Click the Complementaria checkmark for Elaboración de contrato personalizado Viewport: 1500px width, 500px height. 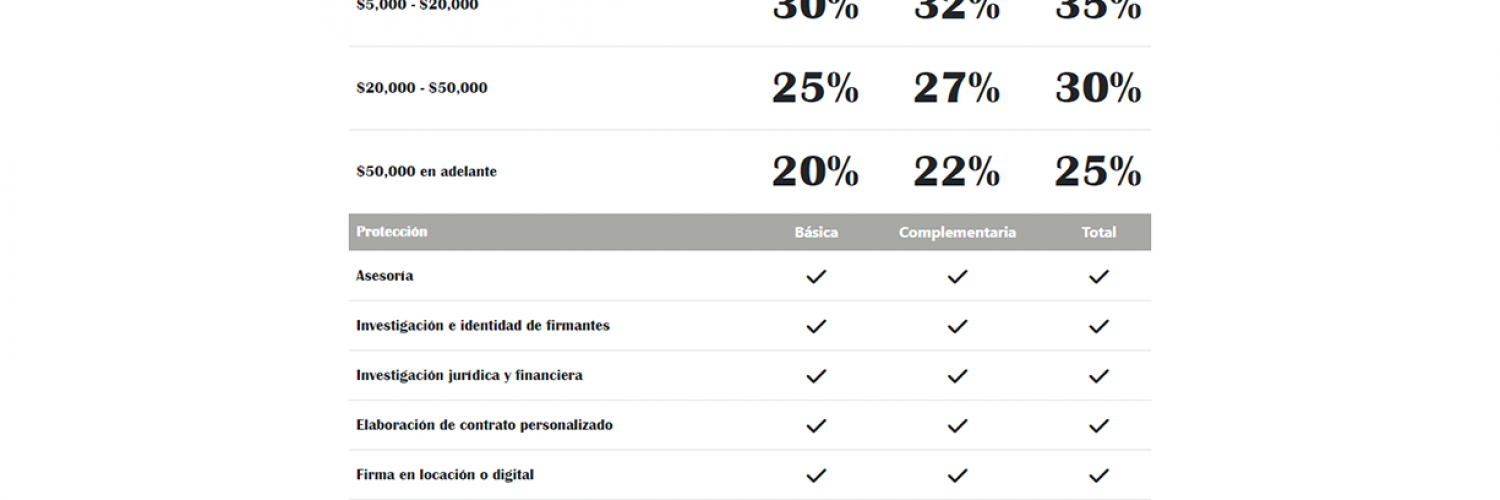coord(957,426)
